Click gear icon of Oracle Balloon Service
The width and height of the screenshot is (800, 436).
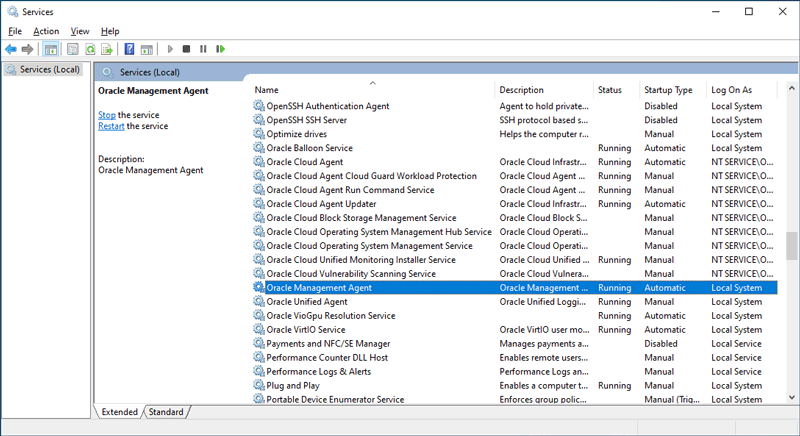click(259, 148)
